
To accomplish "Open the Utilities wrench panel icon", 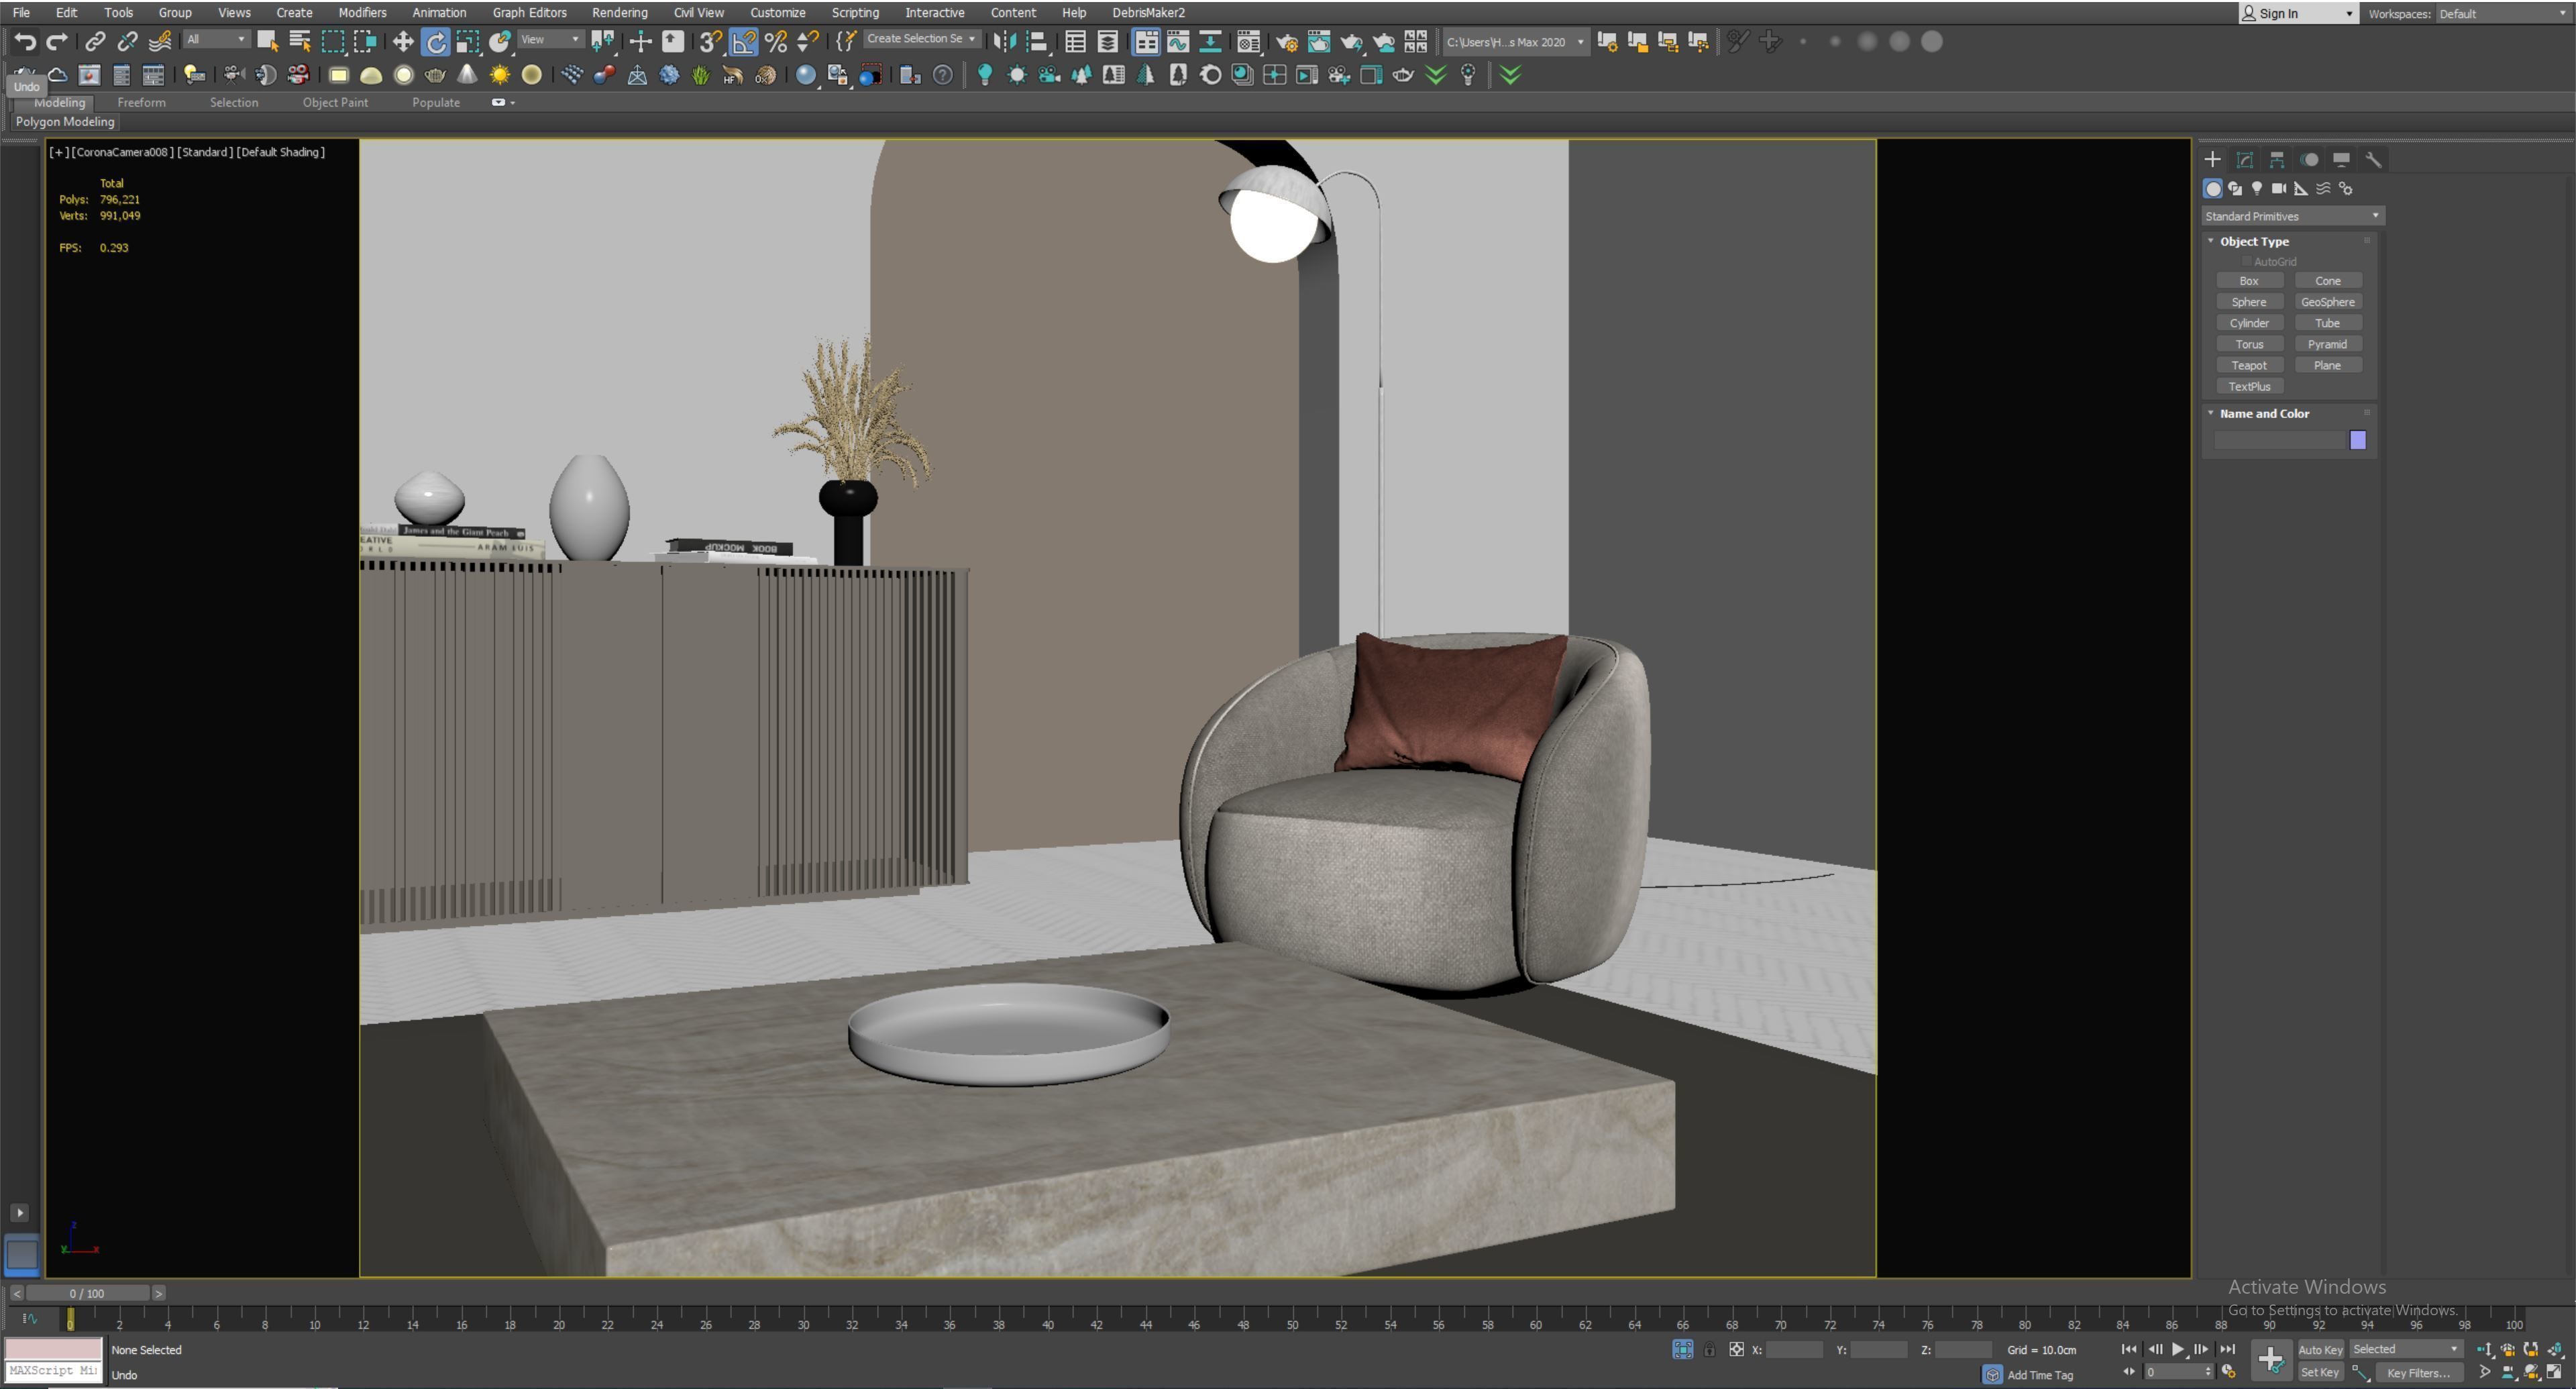I will tap(2373, 160).
